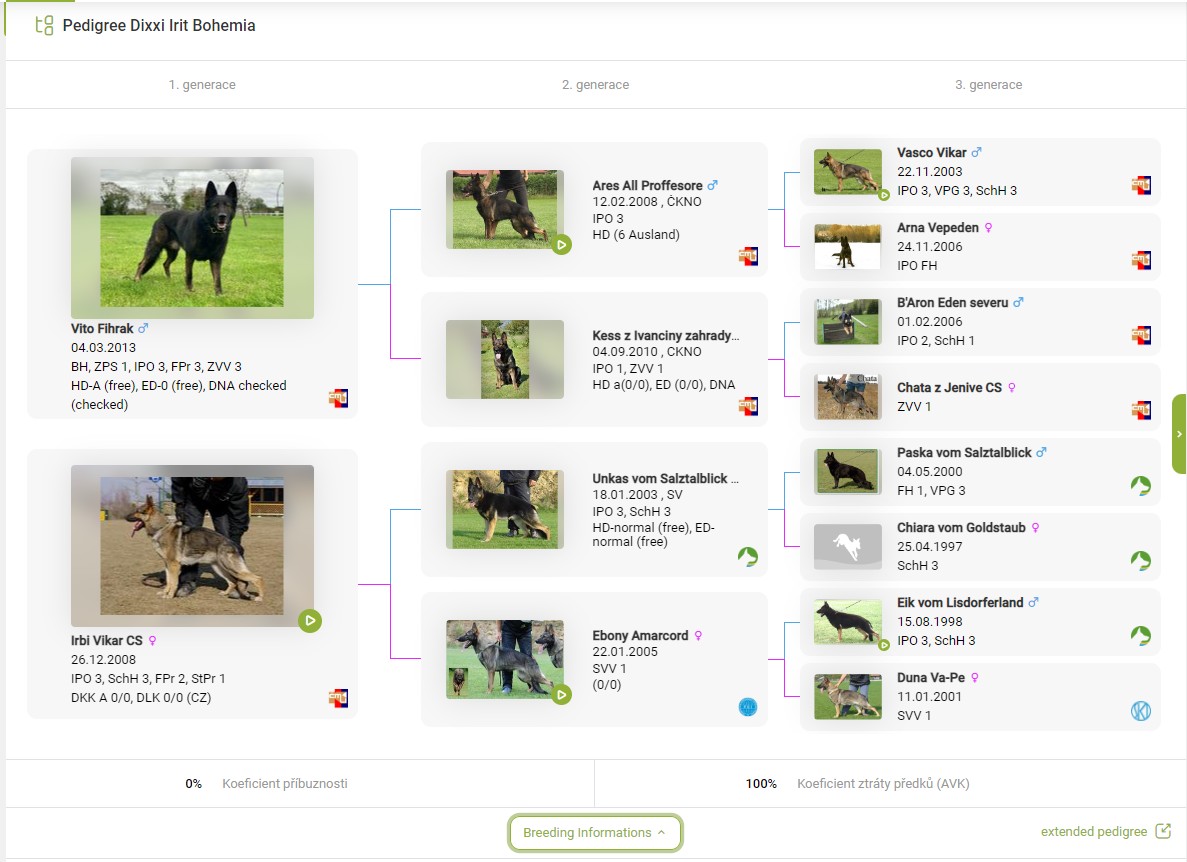Click the 'Koeficient ztráty předků (AVK)' label
This screenshot has height=862, width=1187.
[x=883, y=783]
